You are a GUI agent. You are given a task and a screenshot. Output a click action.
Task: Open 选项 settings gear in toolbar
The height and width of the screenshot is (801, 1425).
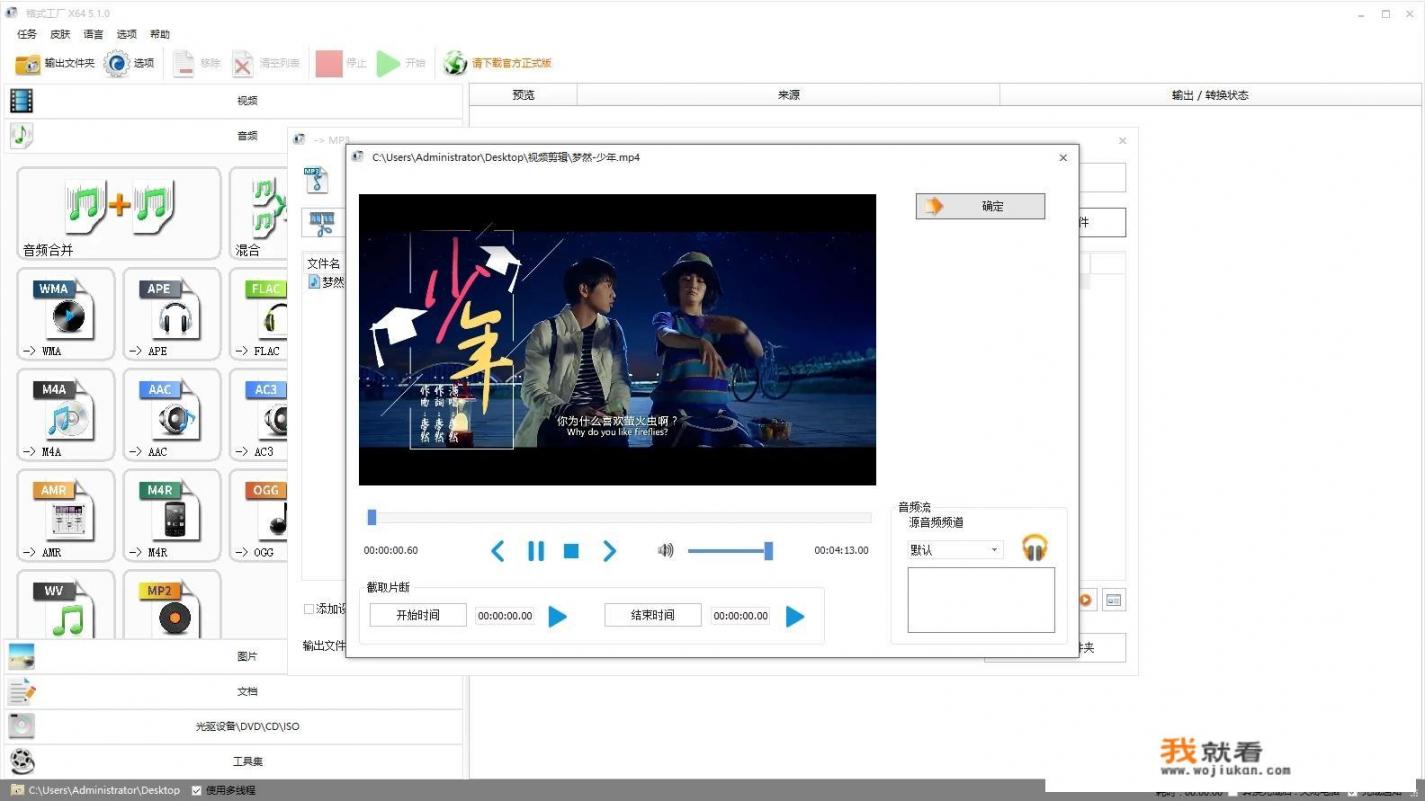(117, 64)
